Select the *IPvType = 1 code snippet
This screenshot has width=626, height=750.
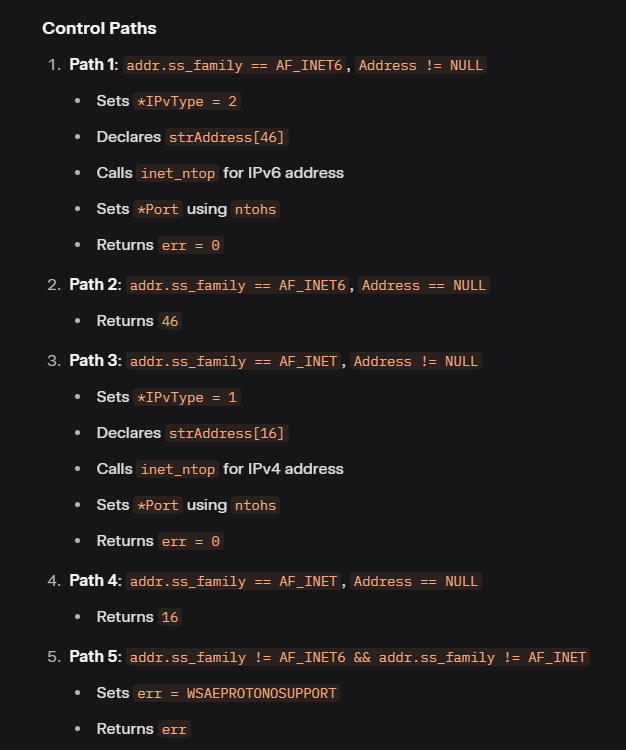pos(187,397)
